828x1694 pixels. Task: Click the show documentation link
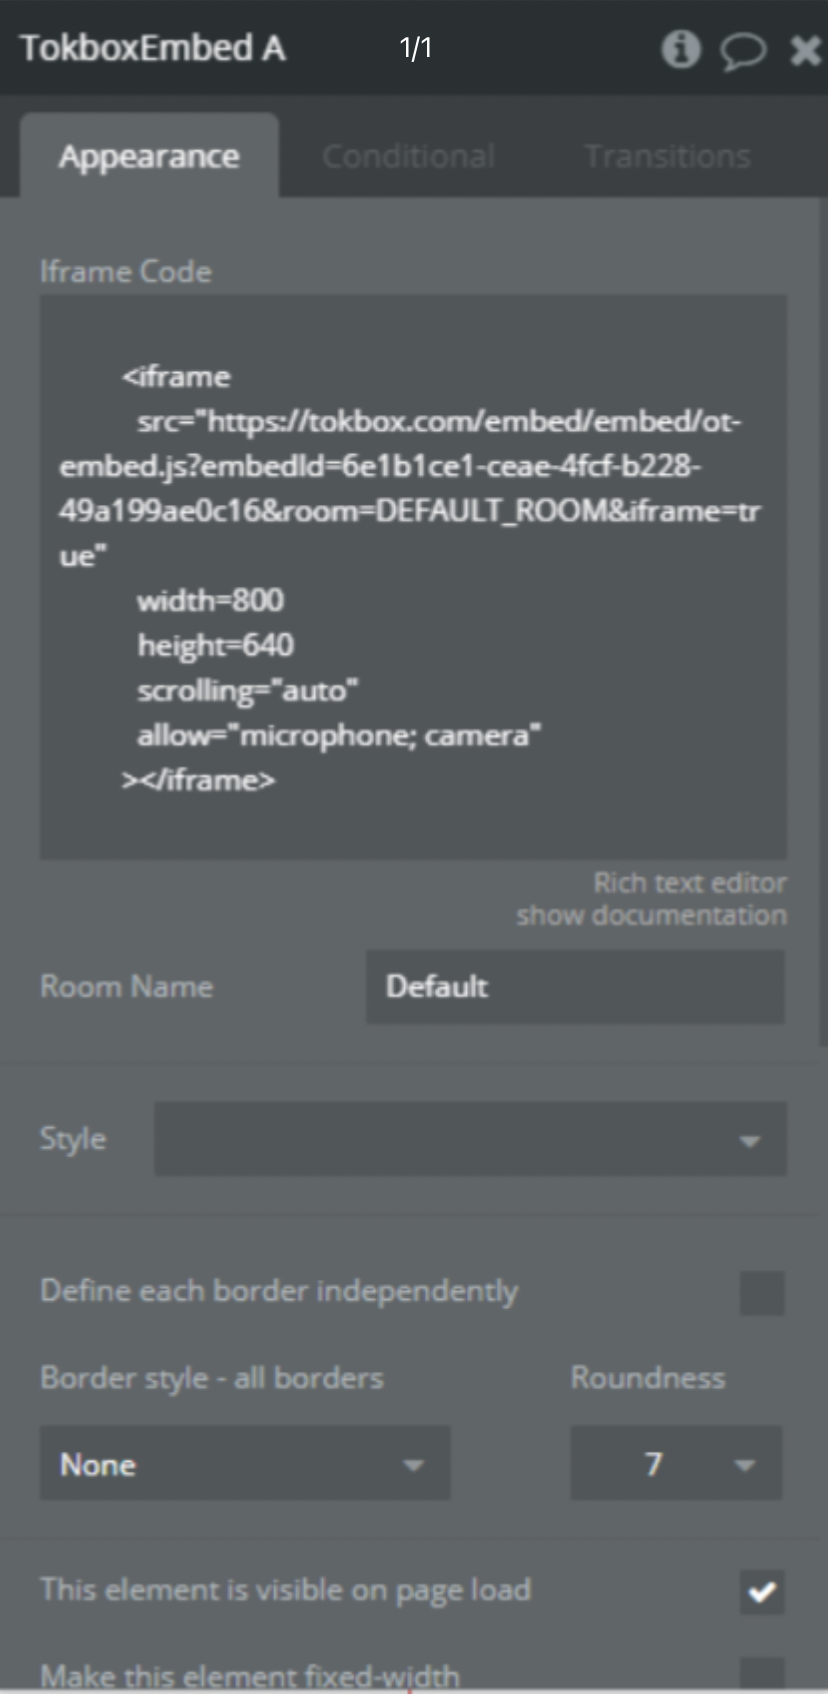(x=651, y=915)
